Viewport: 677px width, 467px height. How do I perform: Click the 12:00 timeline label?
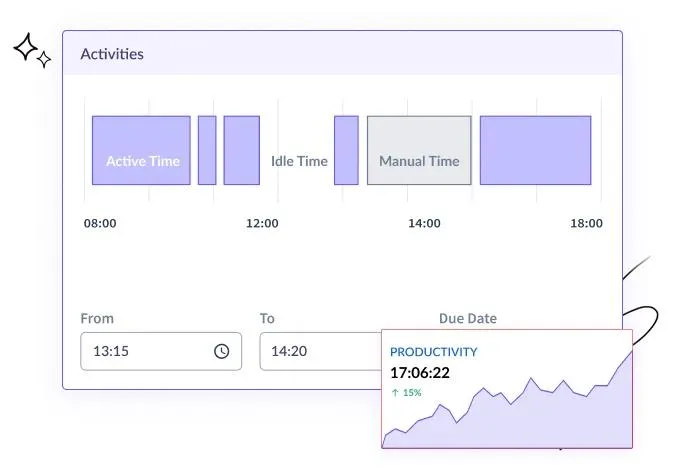coord(262,223)
